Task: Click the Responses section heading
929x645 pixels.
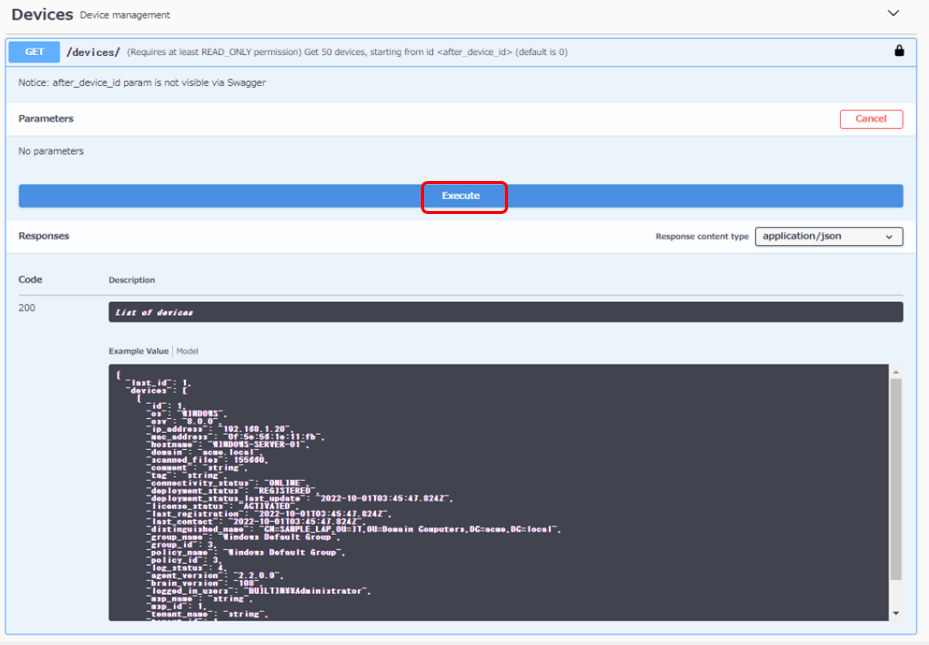Action: pyautogui.click(x=44, y=237)
